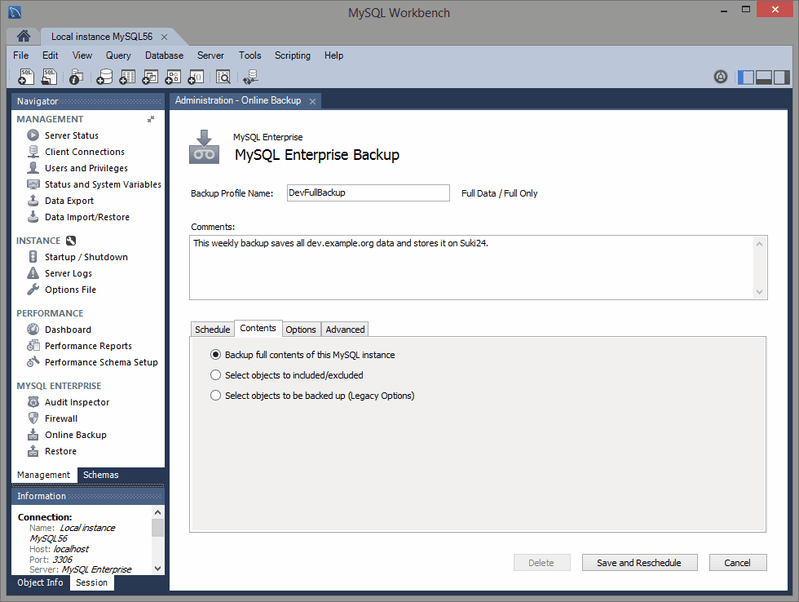Open Status and System Variables
This screenshot has width=799, height=602.
pos(102,185)
